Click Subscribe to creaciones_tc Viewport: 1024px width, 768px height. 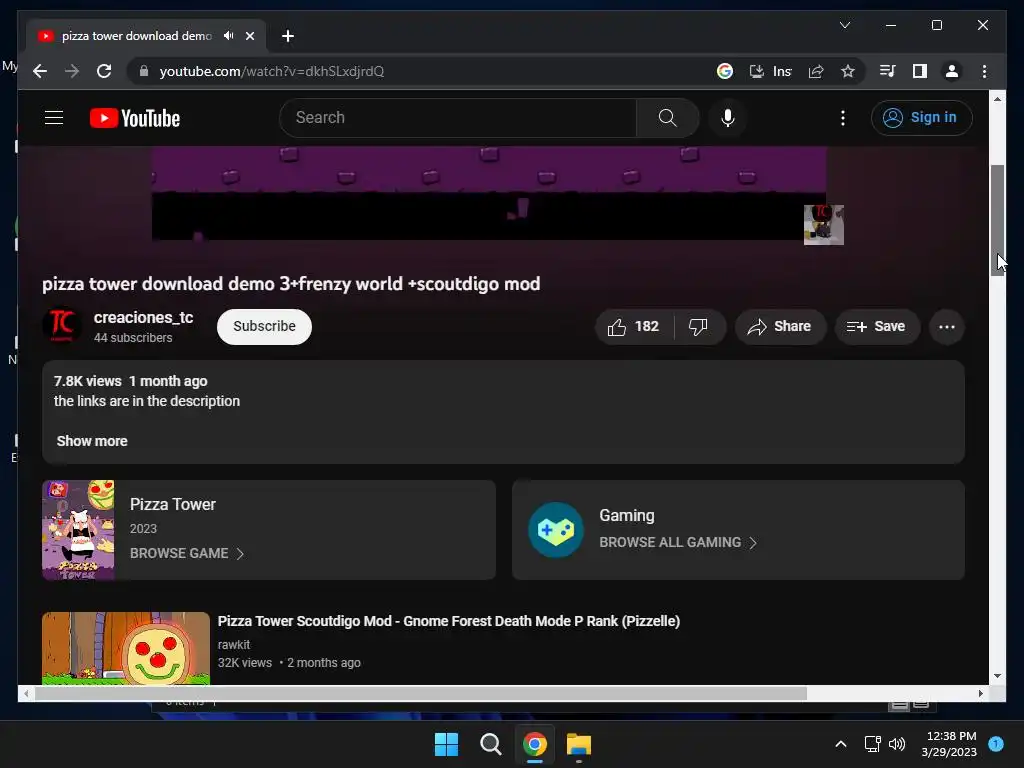[x=264, y=327]
